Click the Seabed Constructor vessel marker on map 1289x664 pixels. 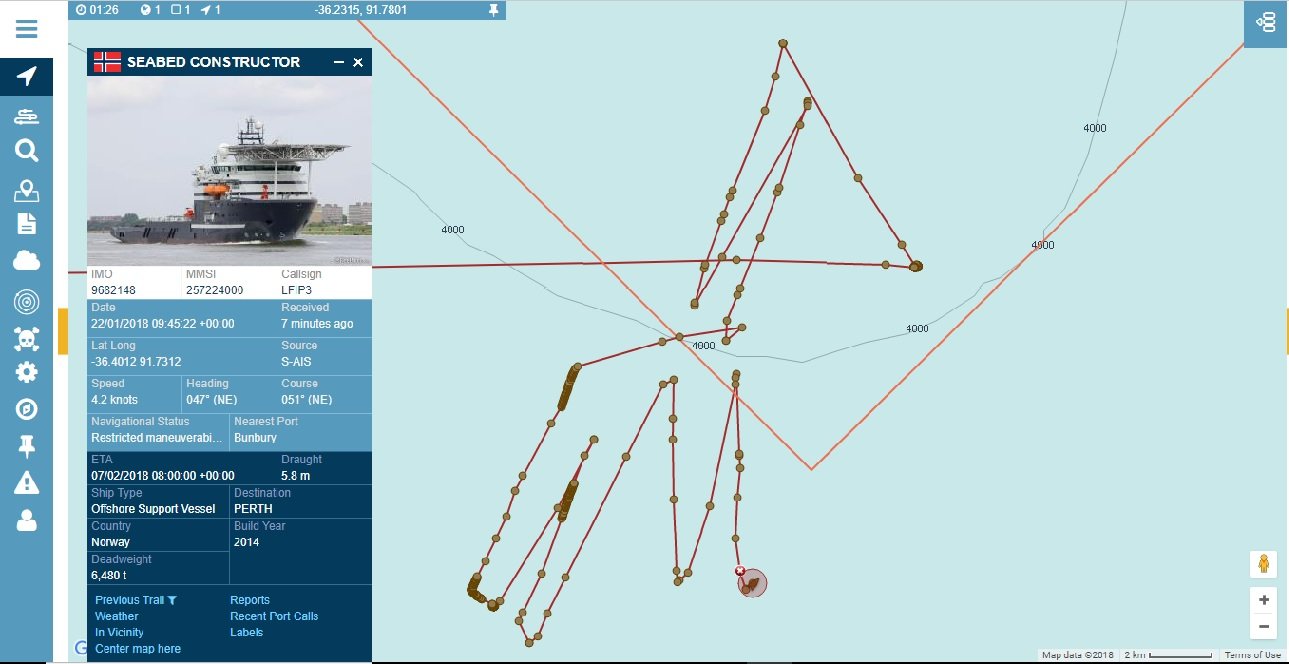[x=752, y=583]
